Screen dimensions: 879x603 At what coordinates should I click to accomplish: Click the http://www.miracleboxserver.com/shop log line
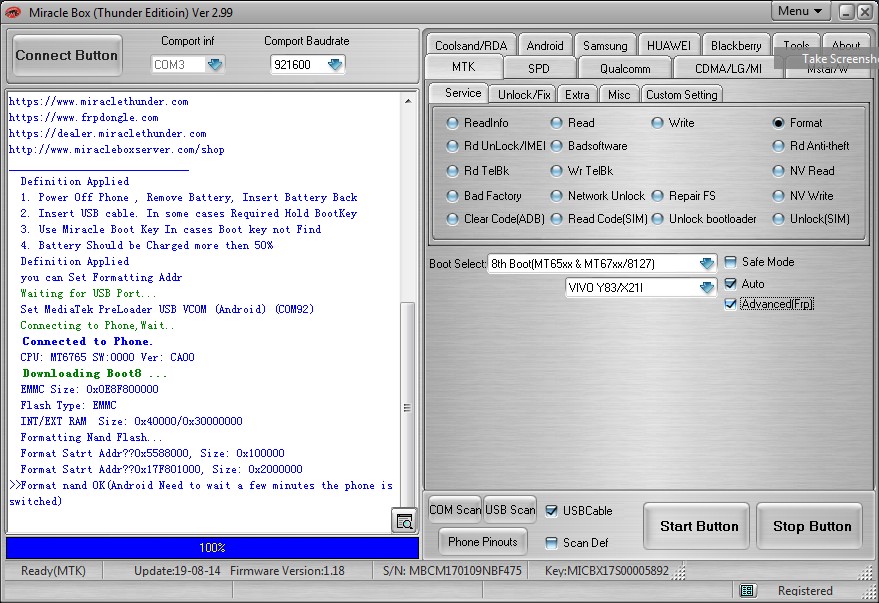tap(117, 150)
